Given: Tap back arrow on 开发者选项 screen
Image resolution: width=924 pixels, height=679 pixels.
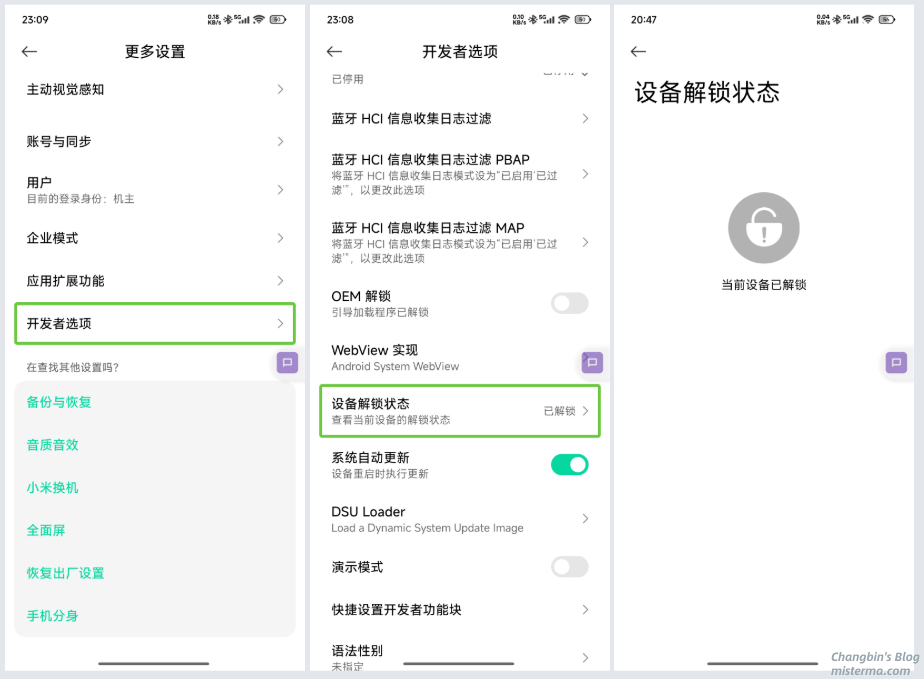Looking at the screenshot, I should point(334,52).
